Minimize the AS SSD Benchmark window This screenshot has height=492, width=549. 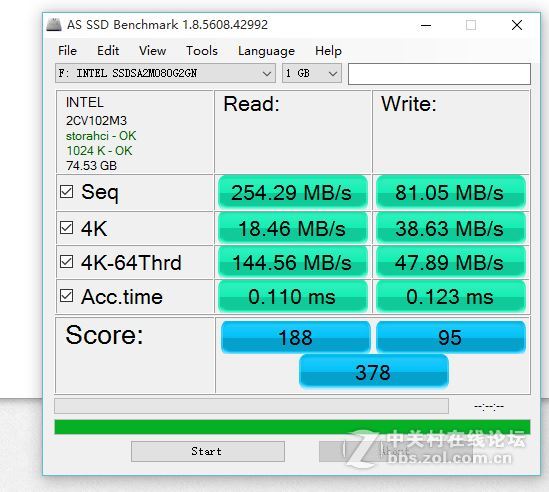point(426,25)
